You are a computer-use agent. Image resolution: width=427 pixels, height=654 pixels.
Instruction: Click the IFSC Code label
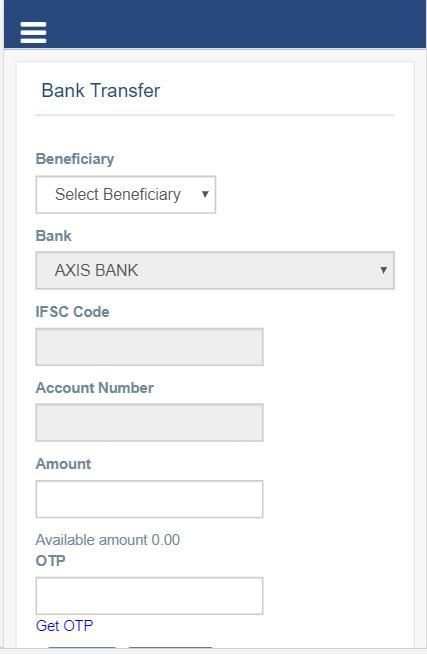tap(73, 312)
